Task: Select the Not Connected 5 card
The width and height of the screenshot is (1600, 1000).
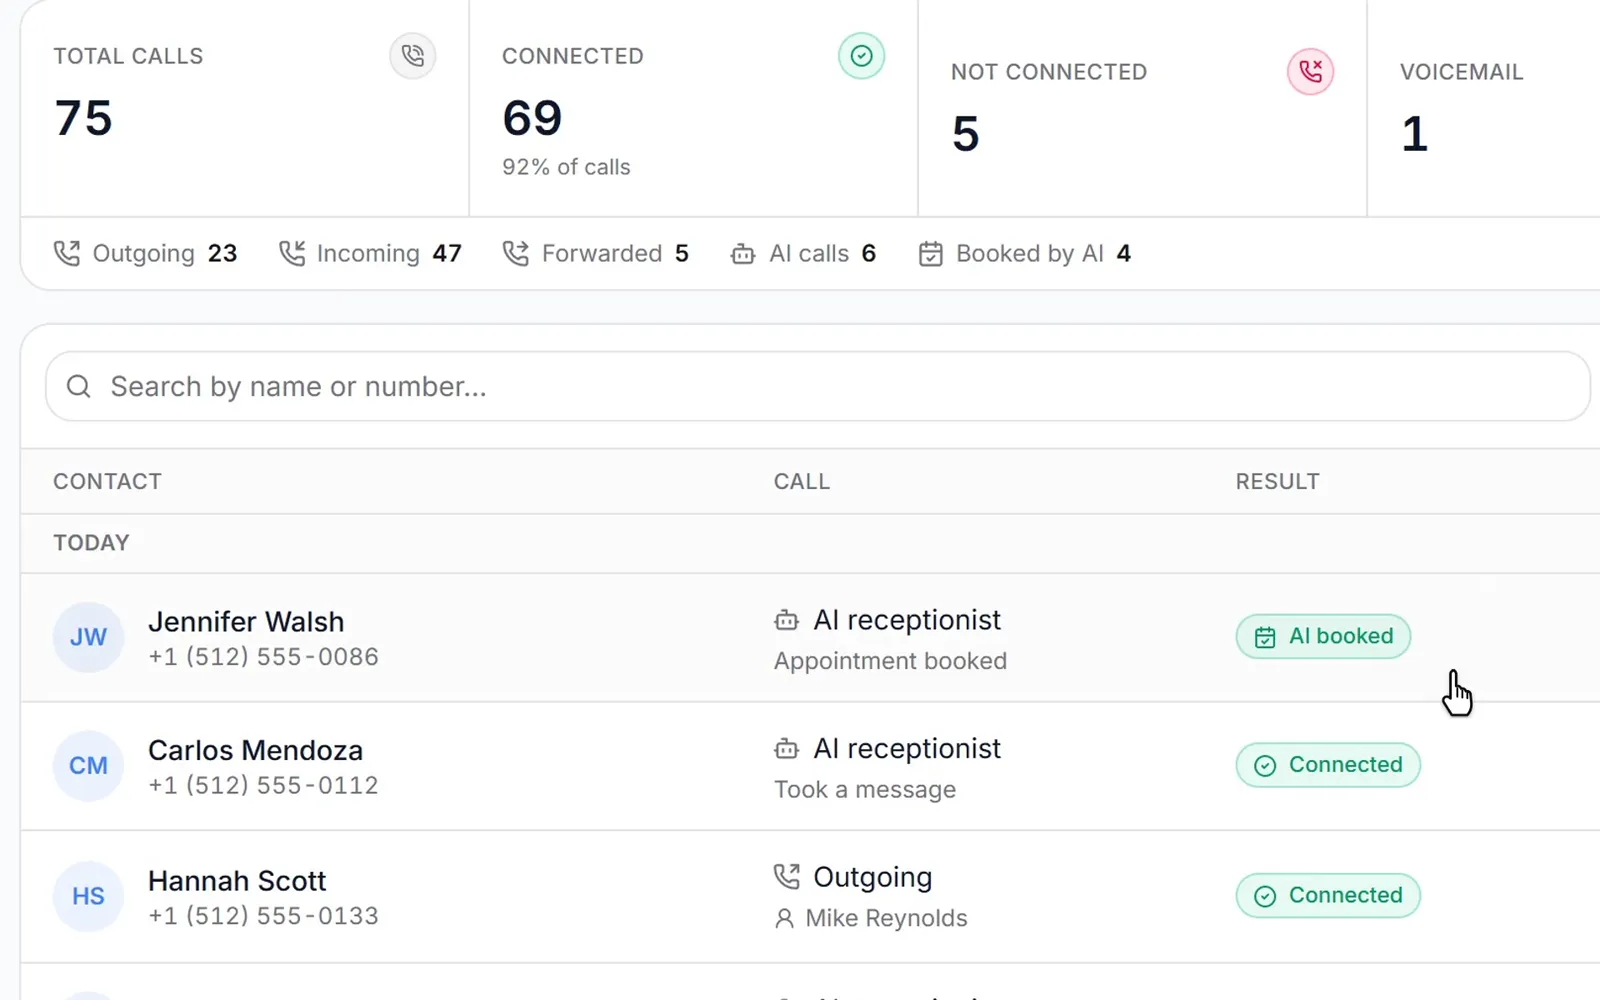Action: tap(1142, 108)
